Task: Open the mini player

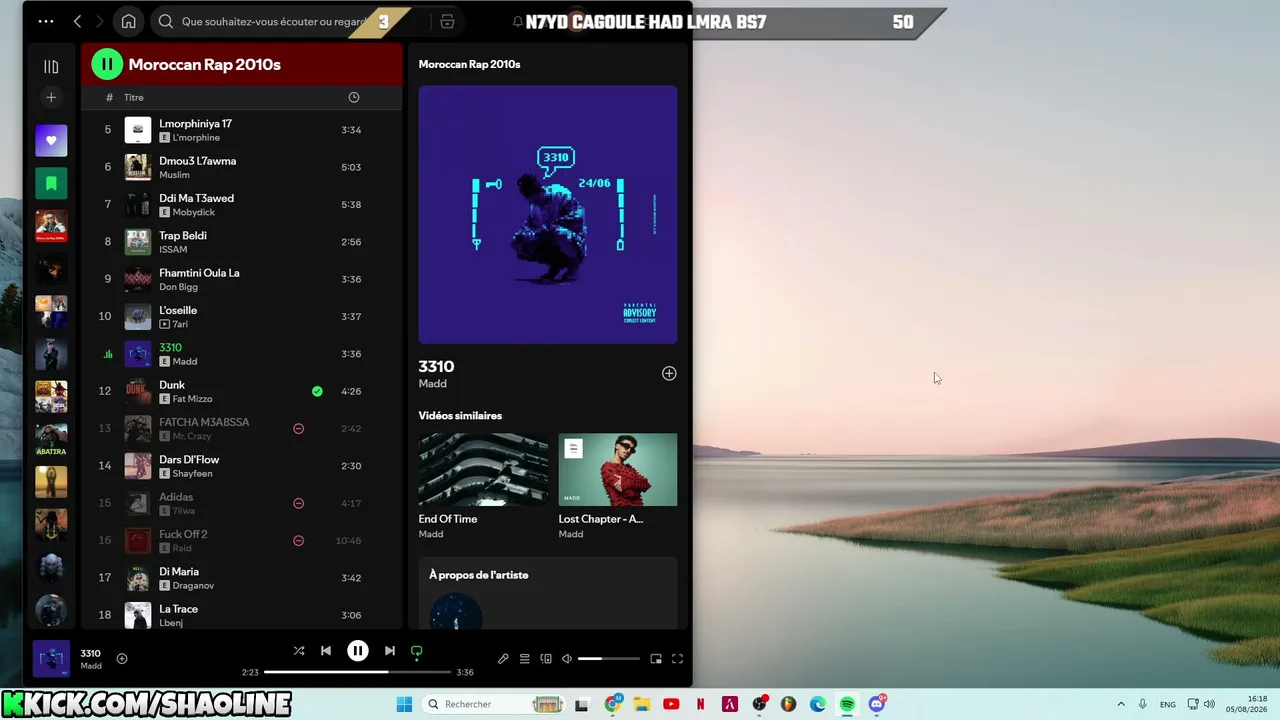Action: click(x=656, y=659)
